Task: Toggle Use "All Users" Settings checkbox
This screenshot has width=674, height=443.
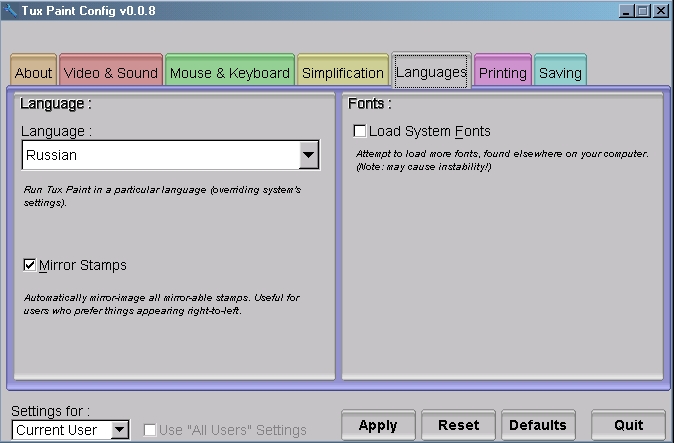Action: pyautogui.click(x=150, y=430)
